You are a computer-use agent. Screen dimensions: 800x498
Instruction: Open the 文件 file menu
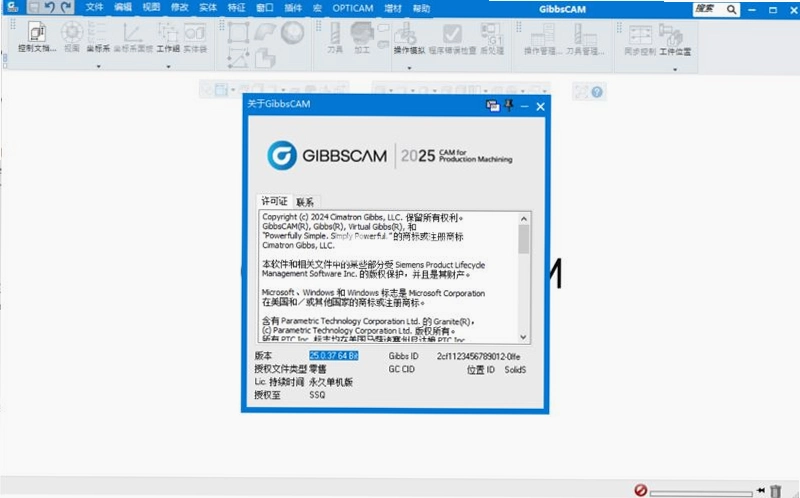[94, 8]
